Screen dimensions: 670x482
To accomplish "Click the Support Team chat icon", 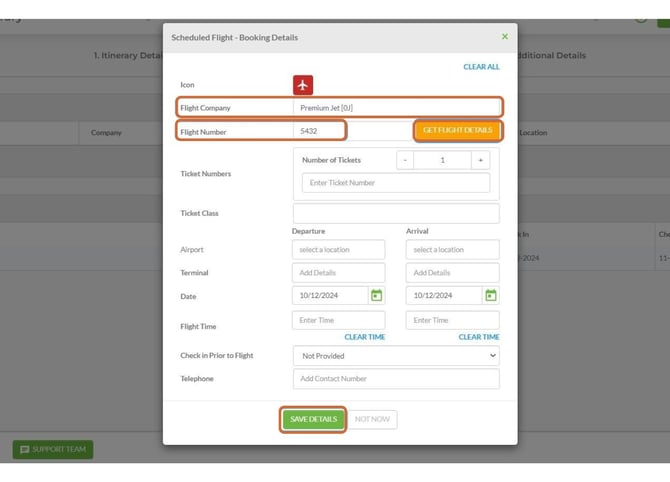I will tap(25, 450).
